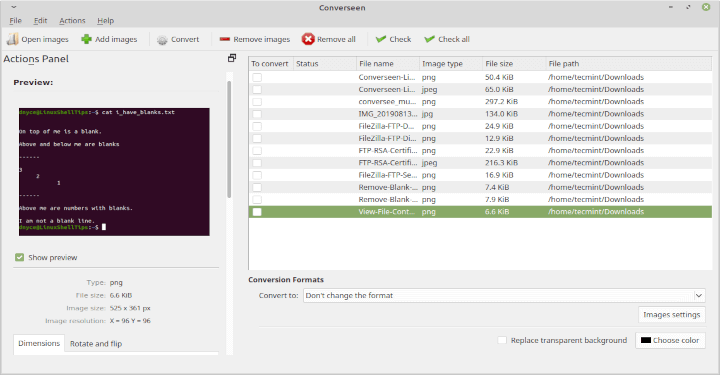
Task: Tick checkbox for 216.3 KiB FTP-RSA jpeg row
Action: point(257,163)
